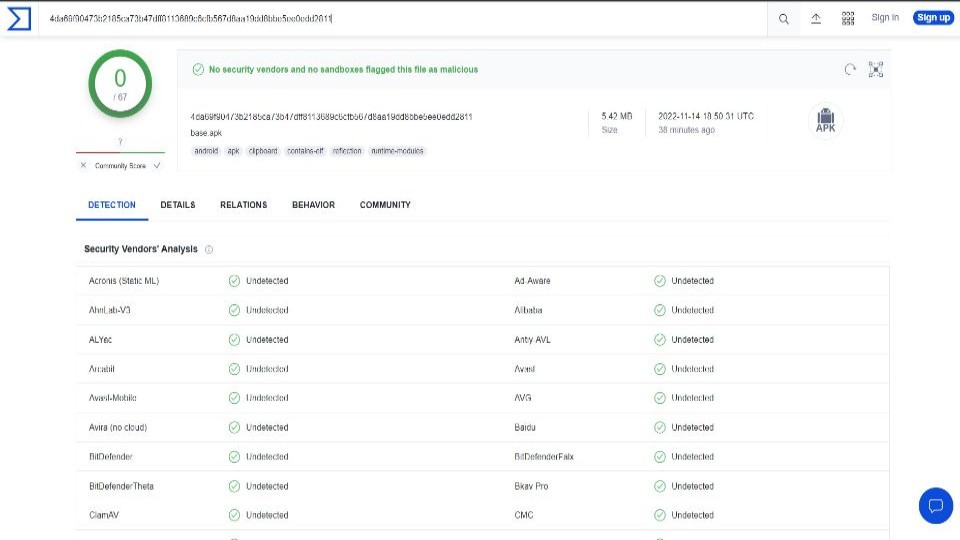The height and width of the screenshot is (540, 960).
Task: Click the BitDefender vendor name
Action: click(x=111, y=456)
